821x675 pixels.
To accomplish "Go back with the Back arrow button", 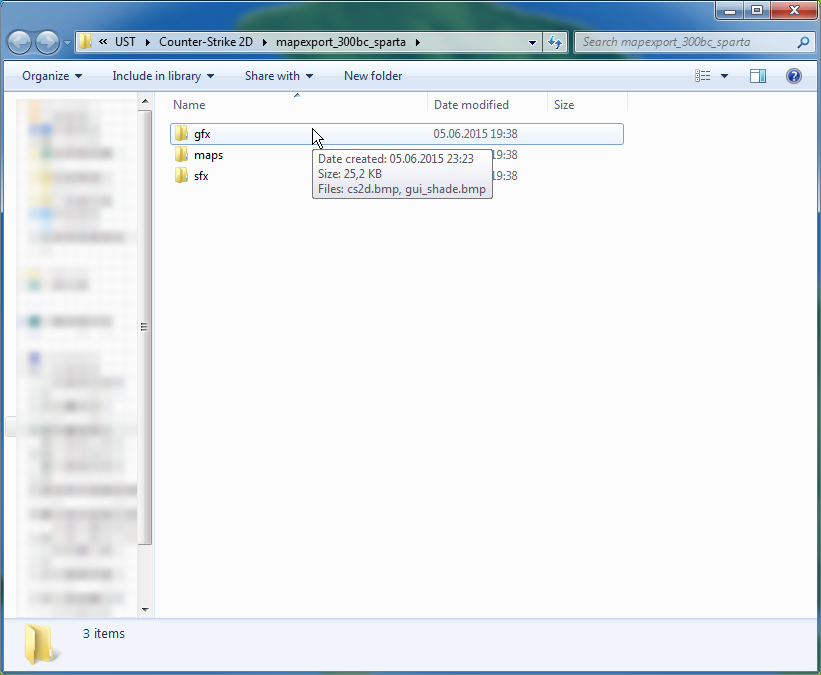I will [20, 42].
